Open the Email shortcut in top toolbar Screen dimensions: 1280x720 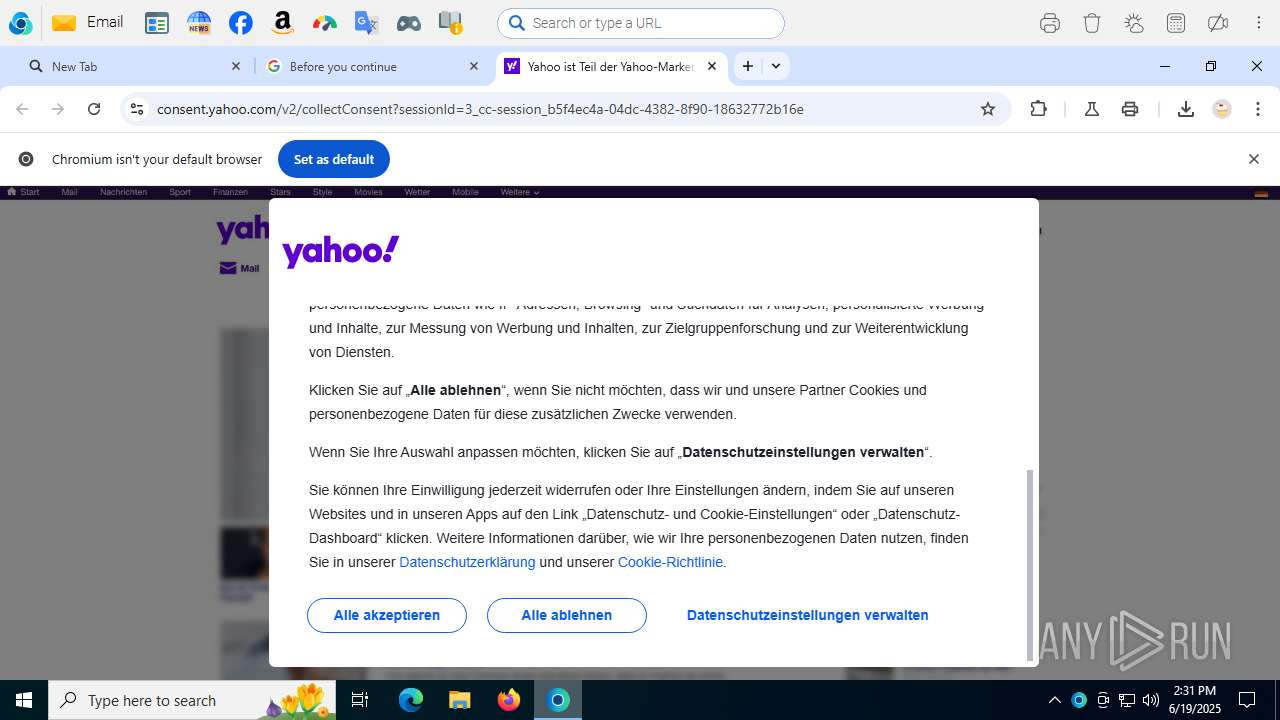(87, 22)
